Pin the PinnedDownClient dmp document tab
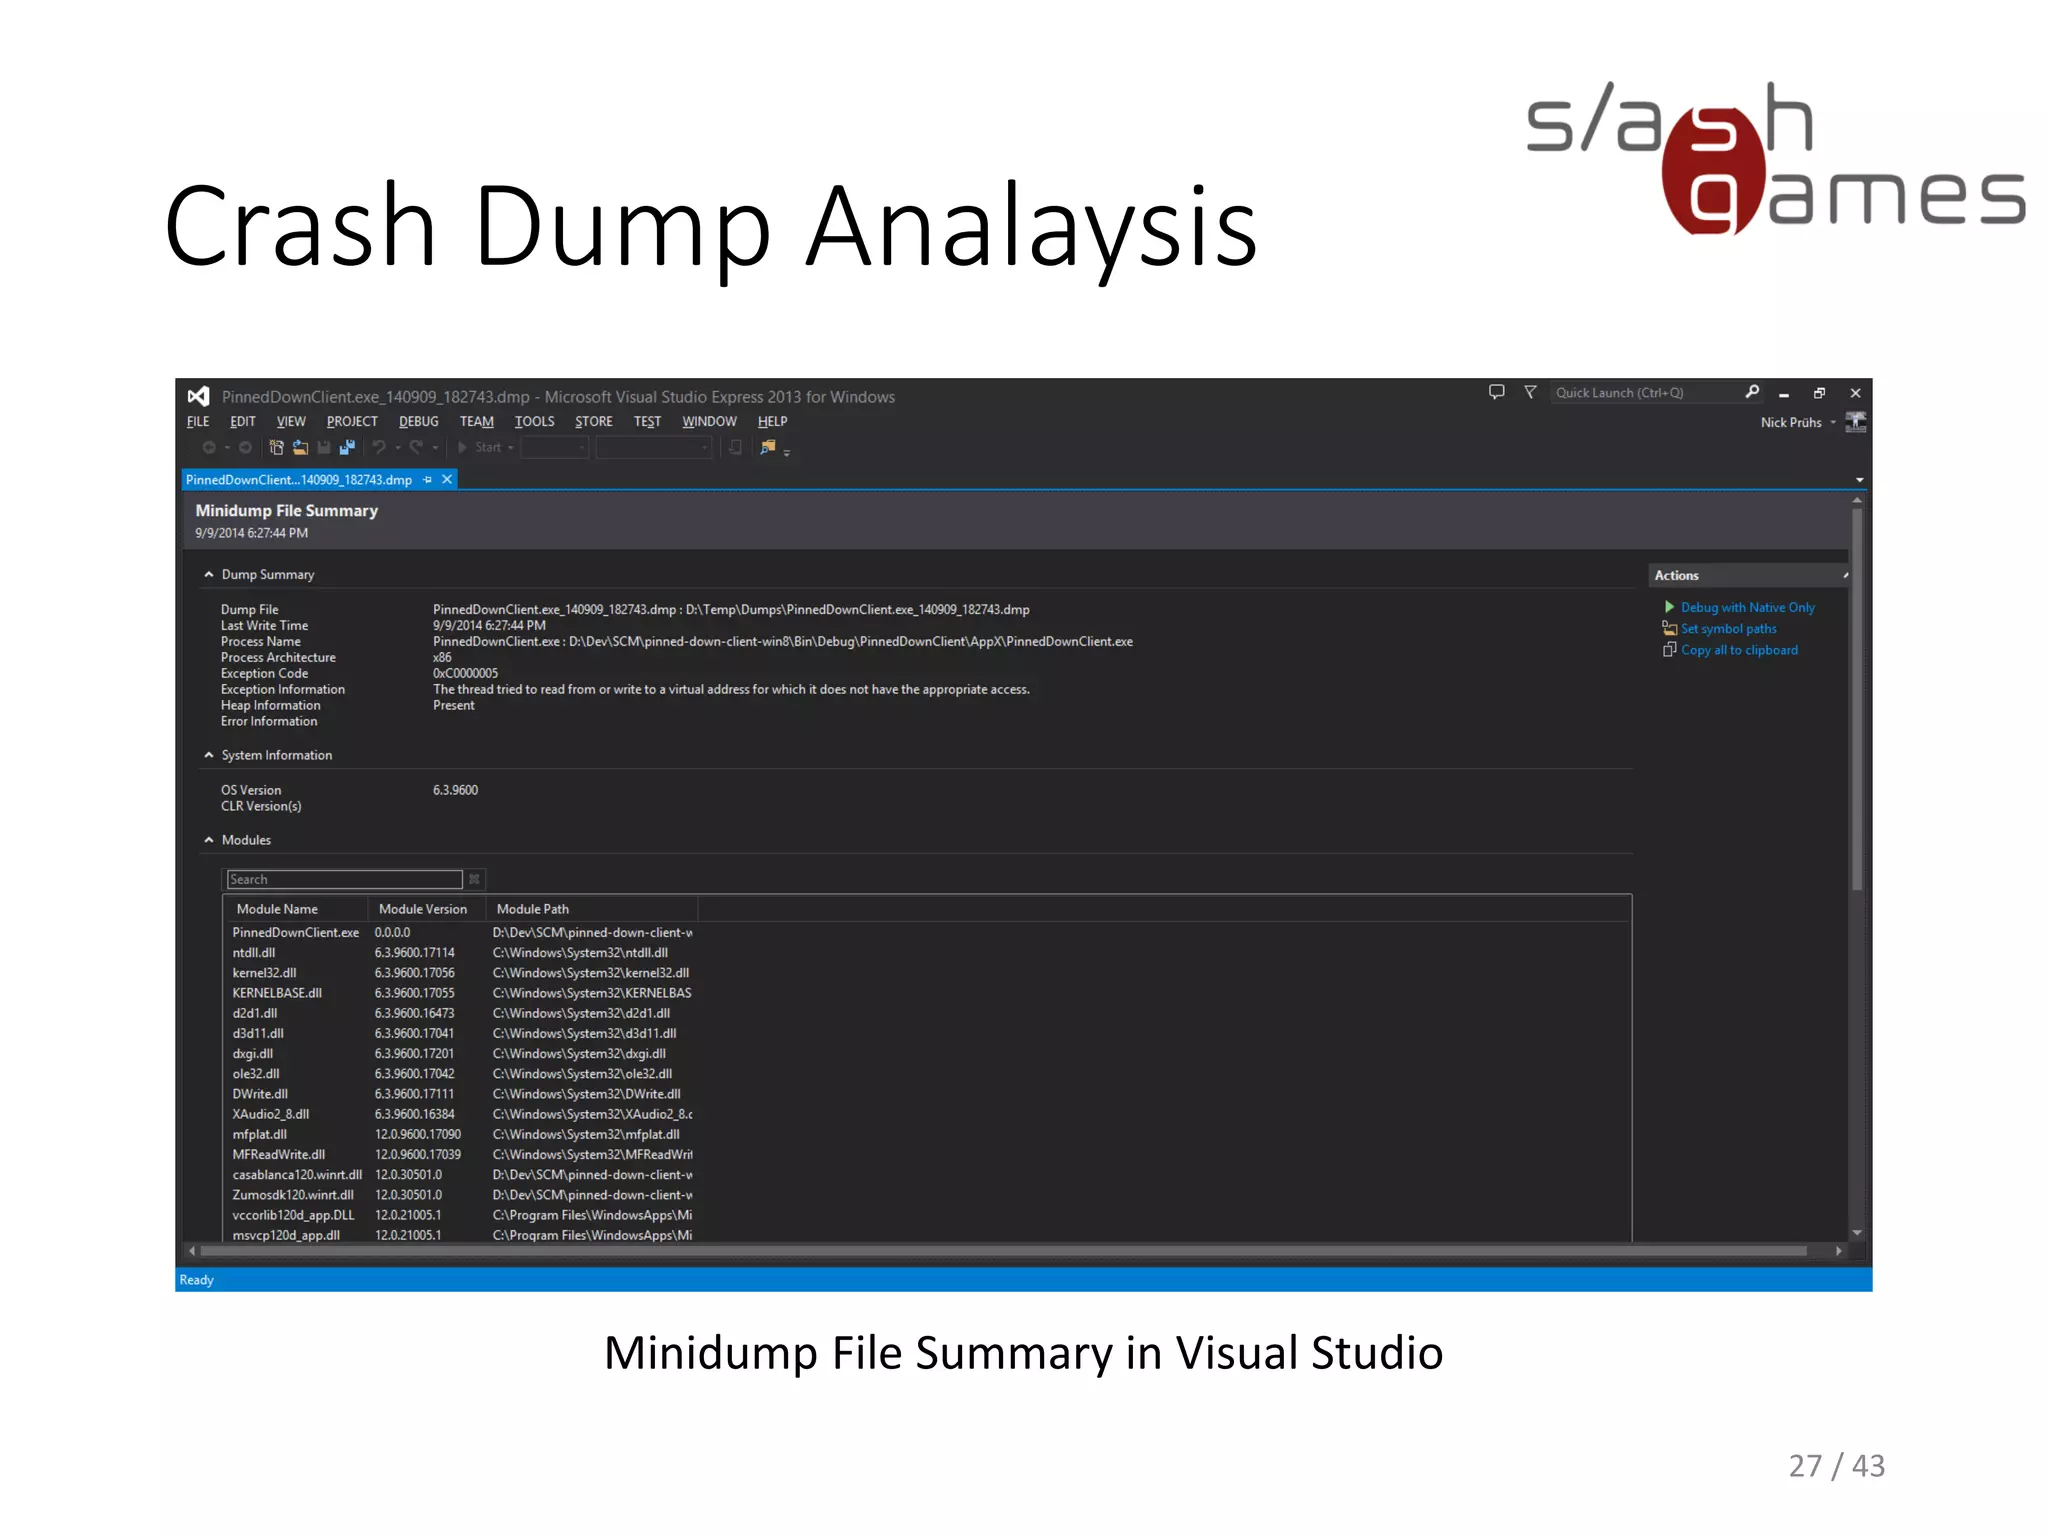Screen dimensions: 2048x1536 (x=428, y=480)
